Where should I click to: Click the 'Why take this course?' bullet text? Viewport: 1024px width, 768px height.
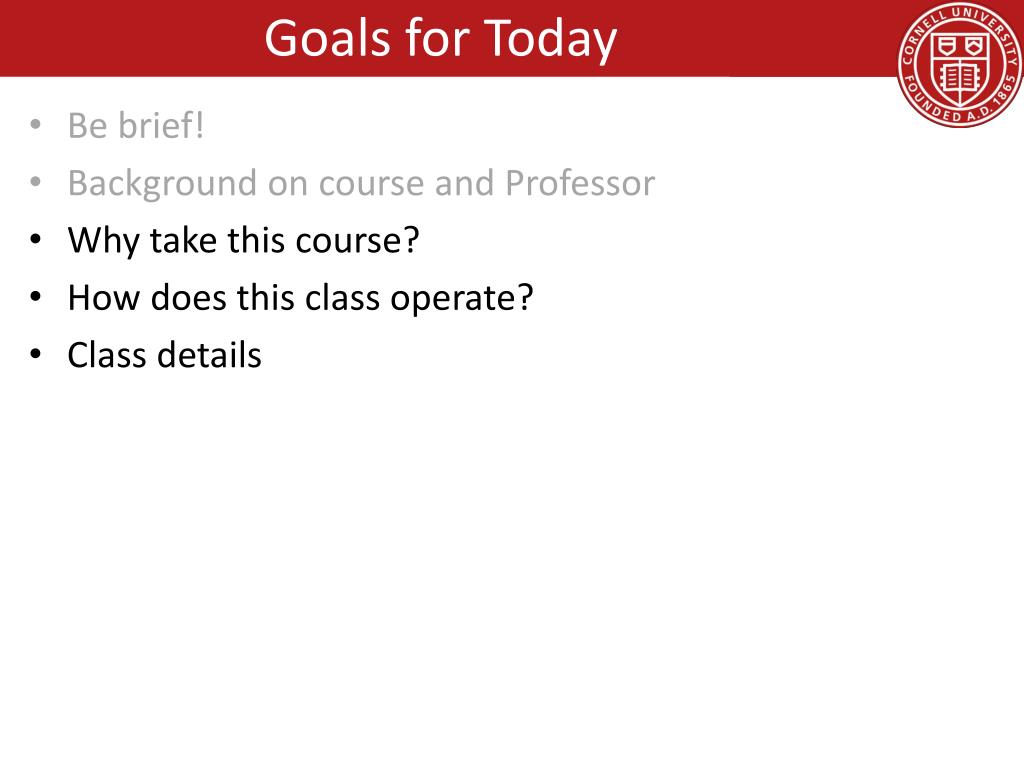click(x=243, y=240)
